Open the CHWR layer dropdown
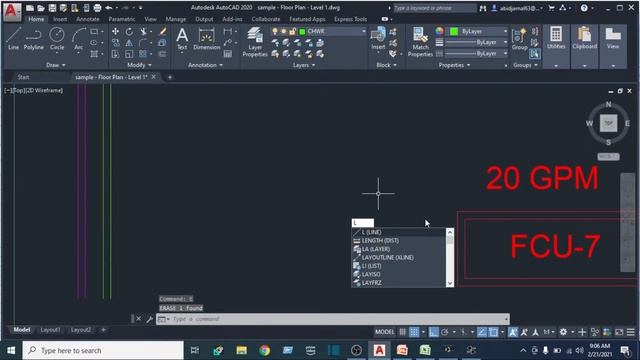This screenshot has height=360, width=640. point(363,31)
